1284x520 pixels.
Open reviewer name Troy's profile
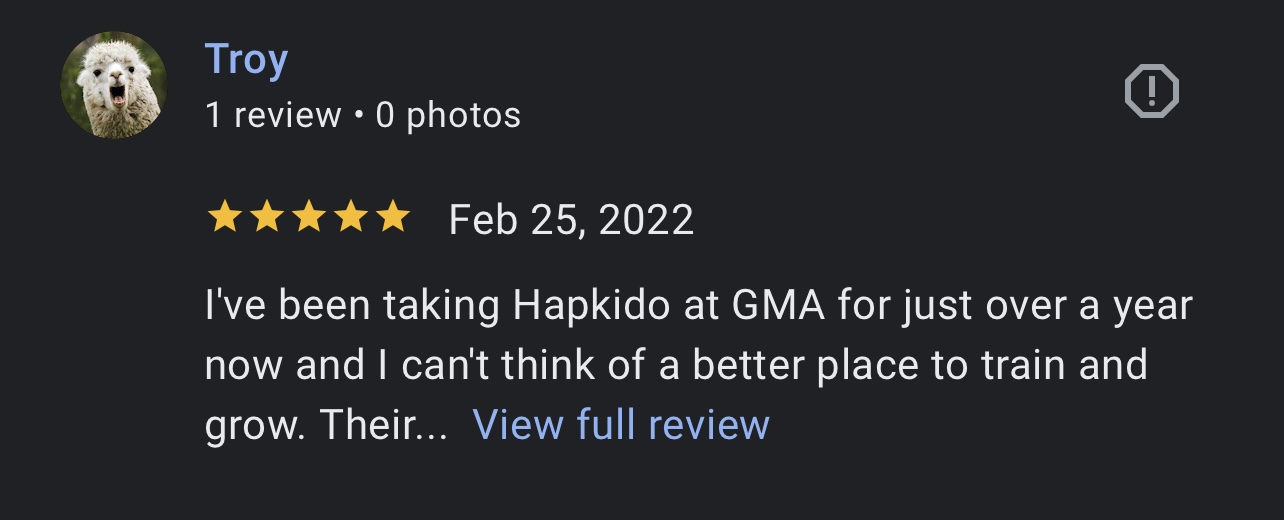coord(246,60)
